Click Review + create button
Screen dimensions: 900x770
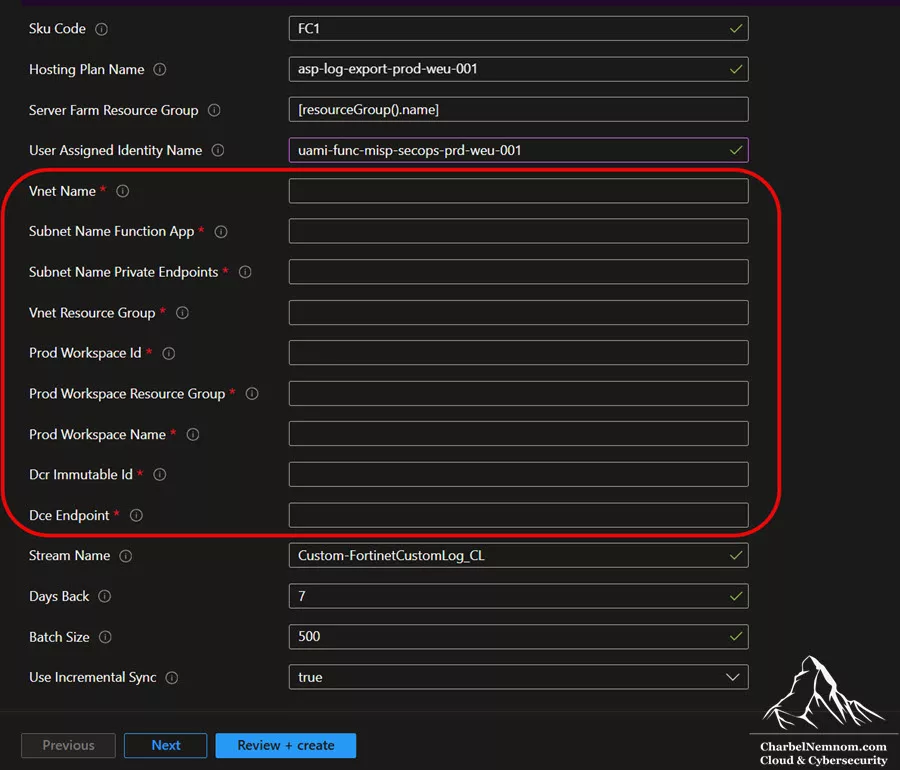(286, 745)
